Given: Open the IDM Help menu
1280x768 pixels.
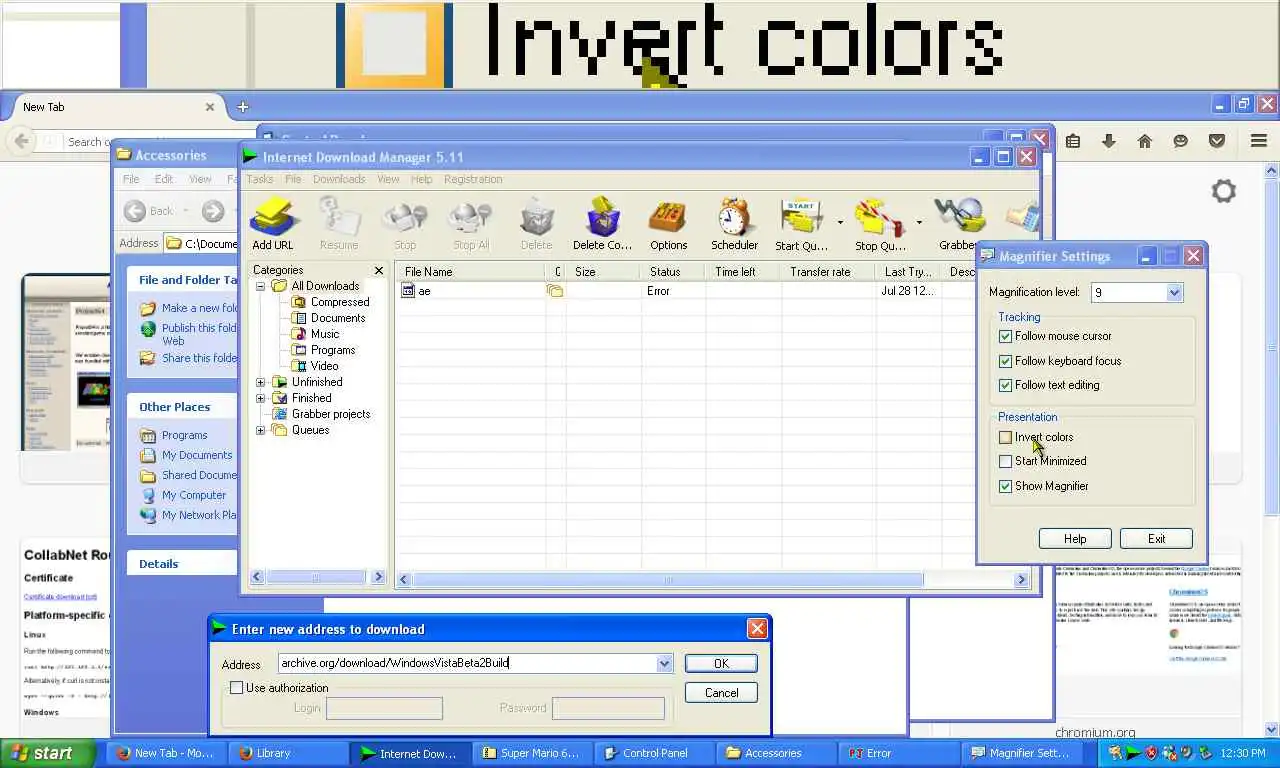Looking at the screenshot, I should pos(422,179).
